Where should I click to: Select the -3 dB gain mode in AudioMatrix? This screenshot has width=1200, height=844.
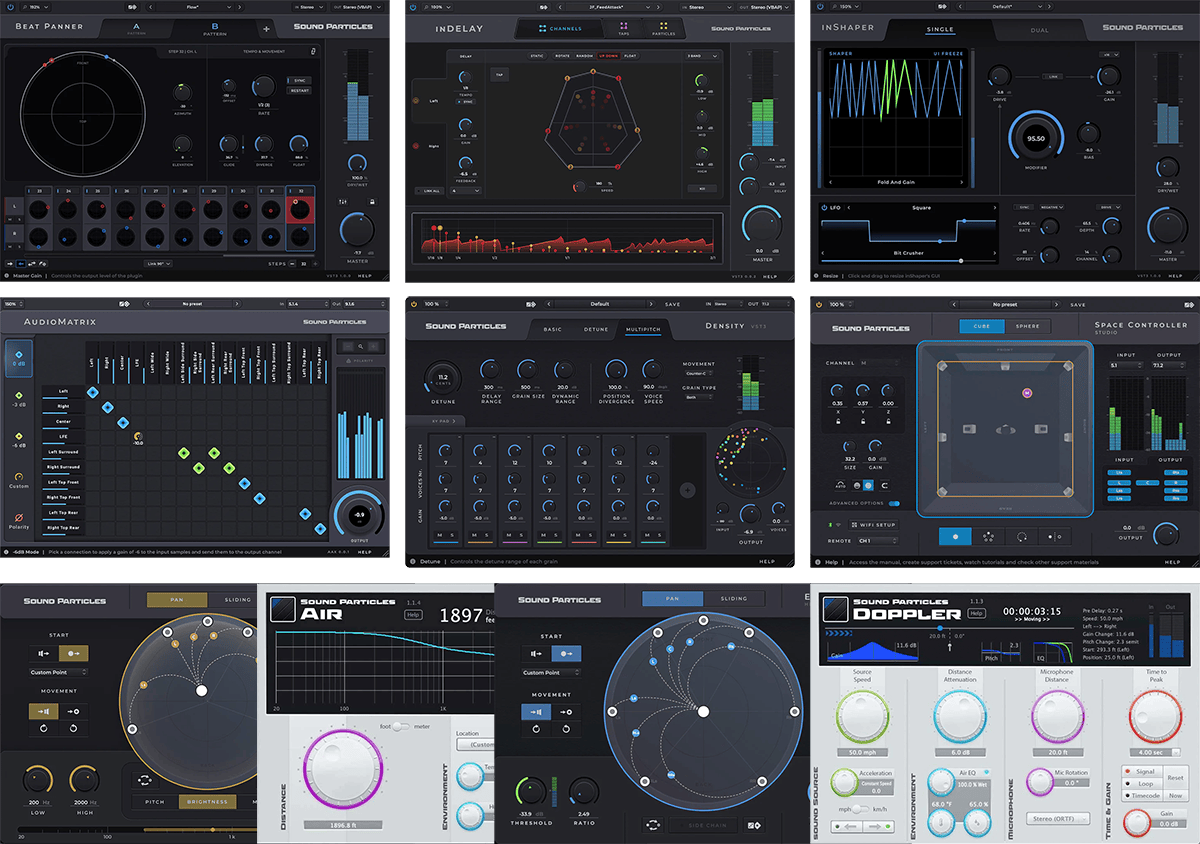point(19,400)
